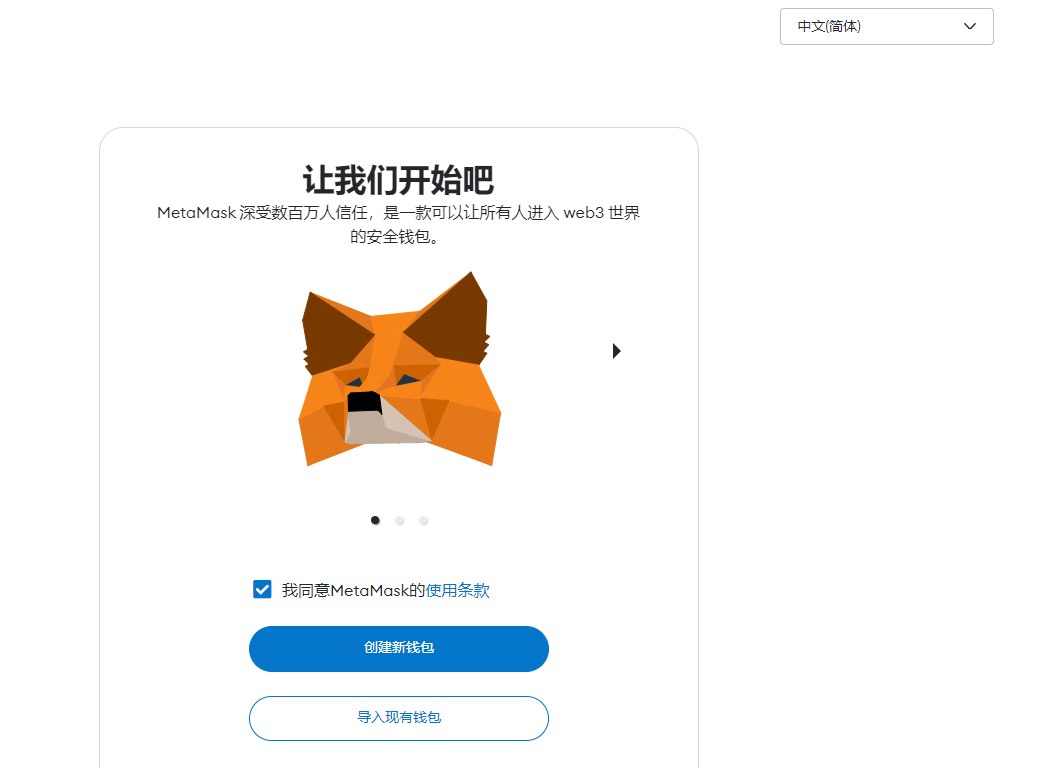This screenshot has width=1059, height=768.
Task: Click the 我同意MetaMask的 checkbox label text
Action: click(353, 590)
